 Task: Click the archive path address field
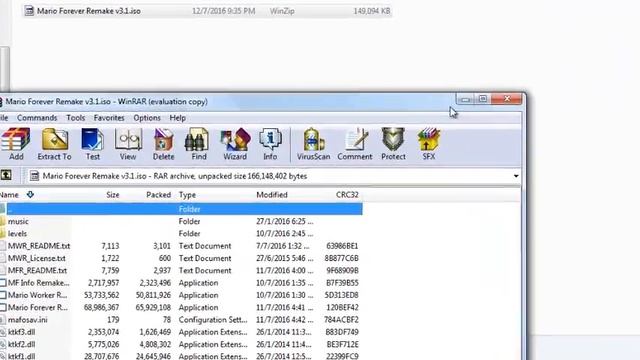[273, 176]
